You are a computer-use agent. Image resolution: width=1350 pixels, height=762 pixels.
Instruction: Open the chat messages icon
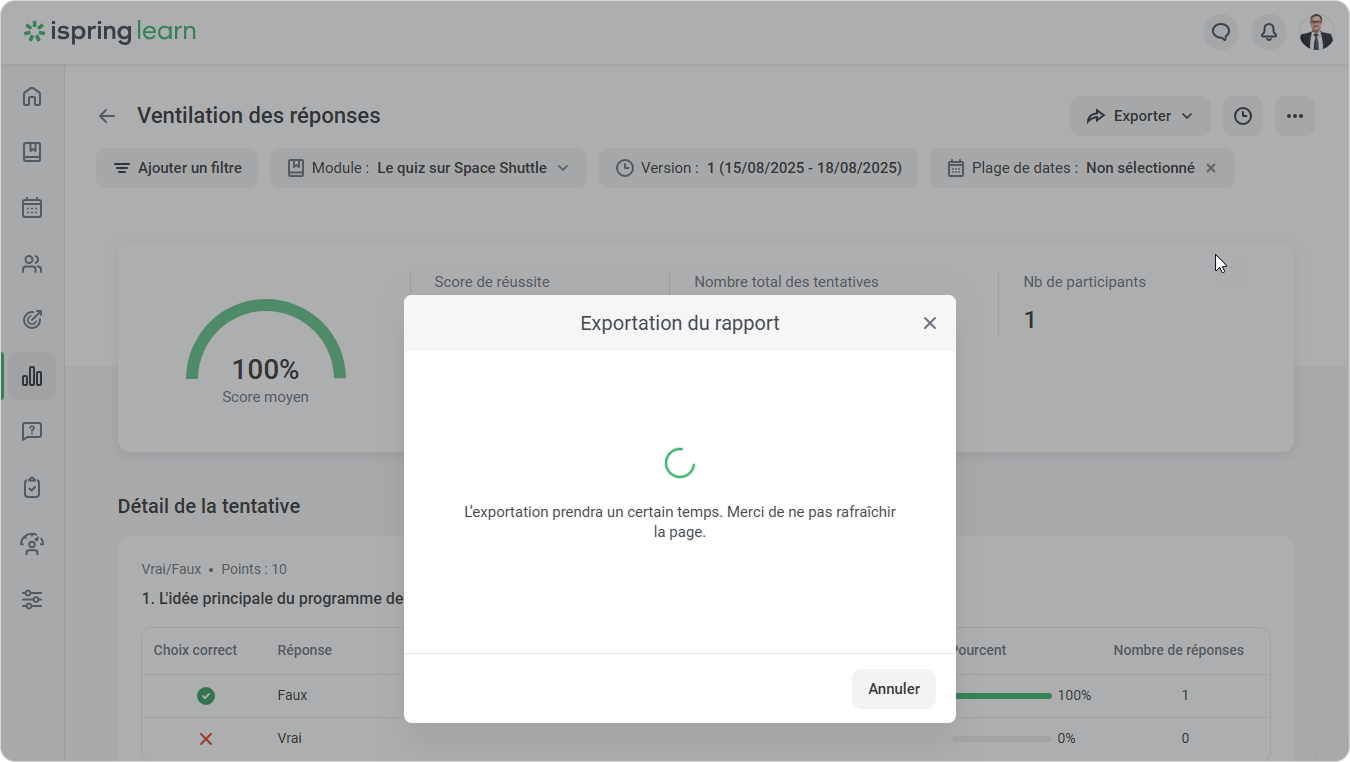click(x=1220, y=32)
